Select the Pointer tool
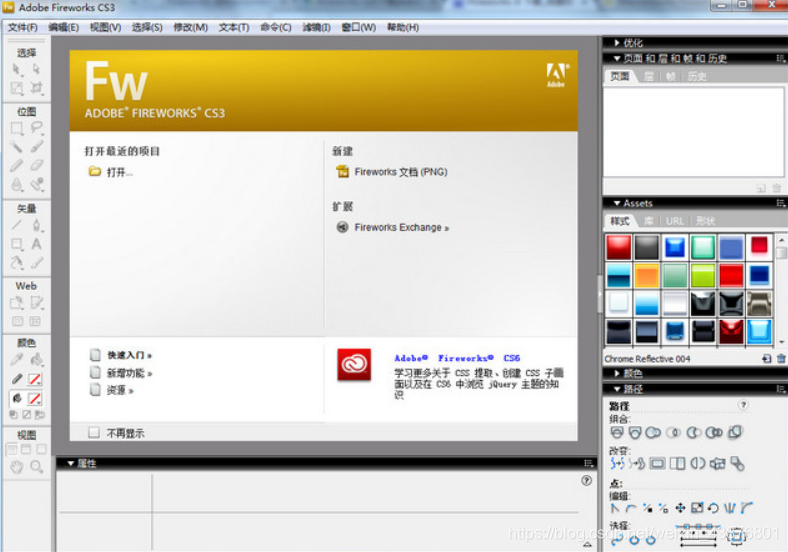Screen dimensions: 788x552 (17, 69)
